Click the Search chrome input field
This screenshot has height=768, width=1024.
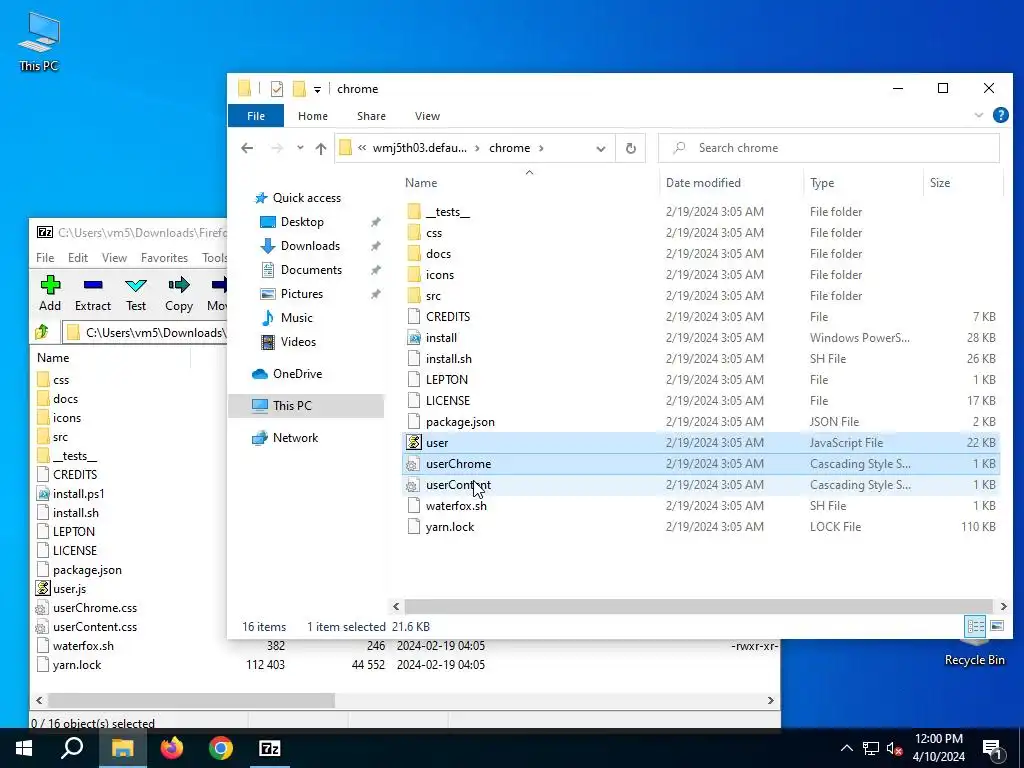(x=829, y=148)
